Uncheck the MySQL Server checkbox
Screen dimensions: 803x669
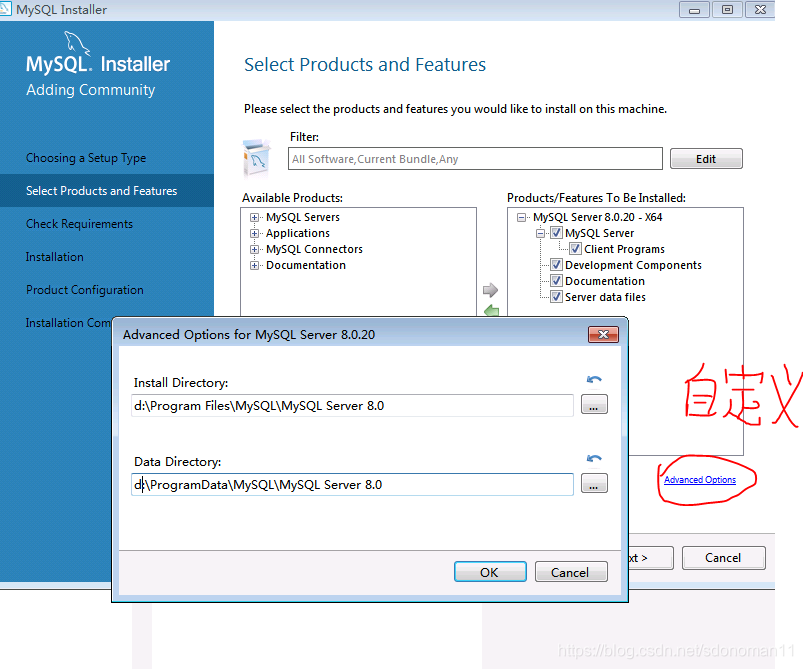(x=556, y=233)
